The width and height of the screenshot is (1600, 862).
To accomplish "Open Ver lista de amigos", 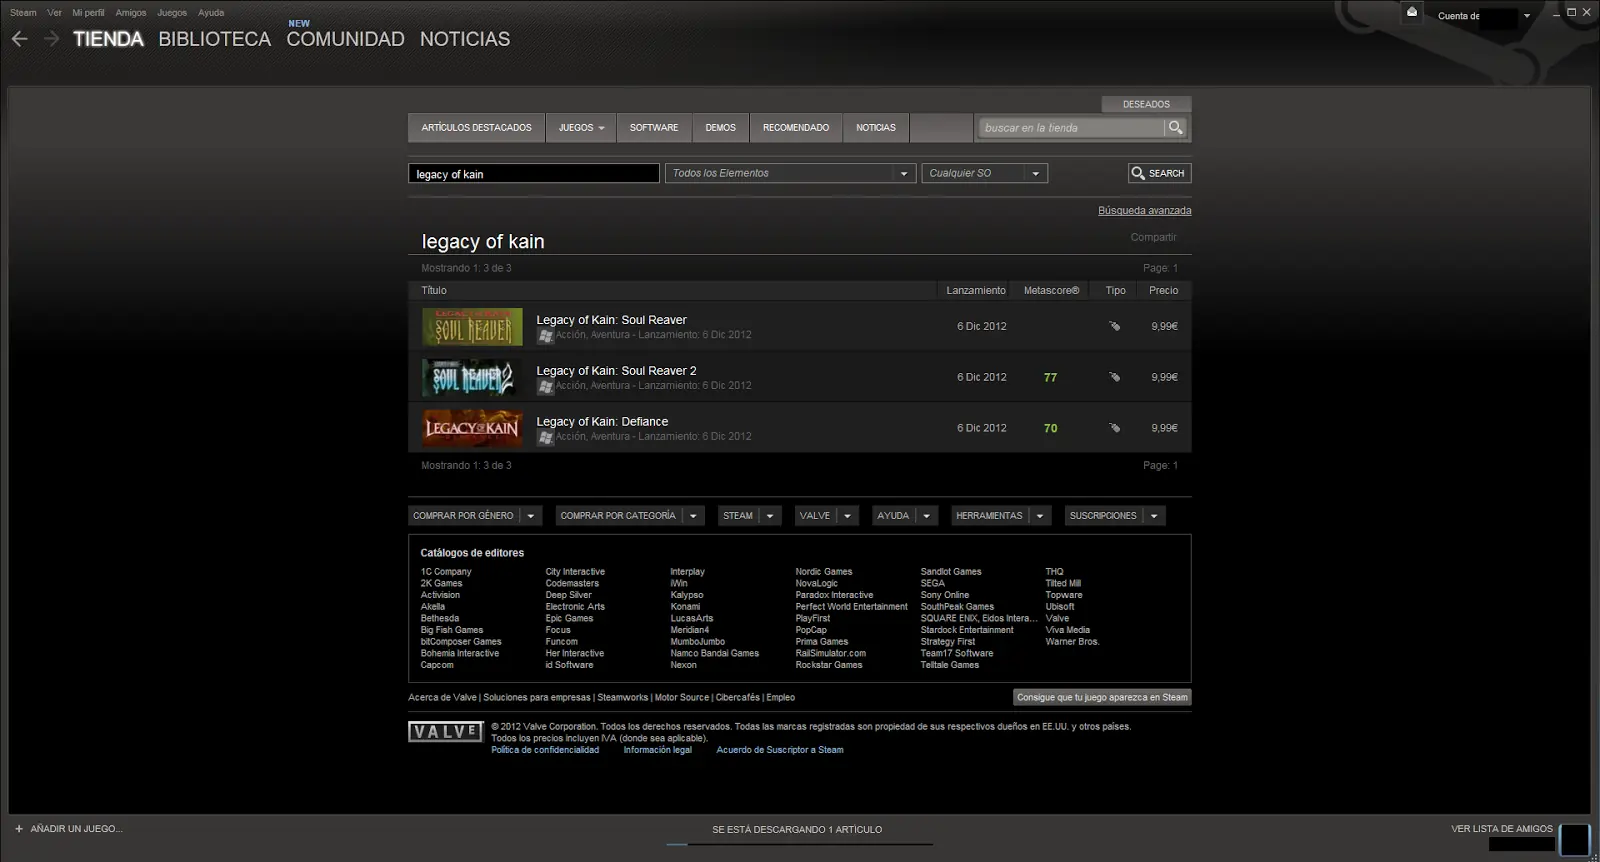I will [x=1501, y=829].
